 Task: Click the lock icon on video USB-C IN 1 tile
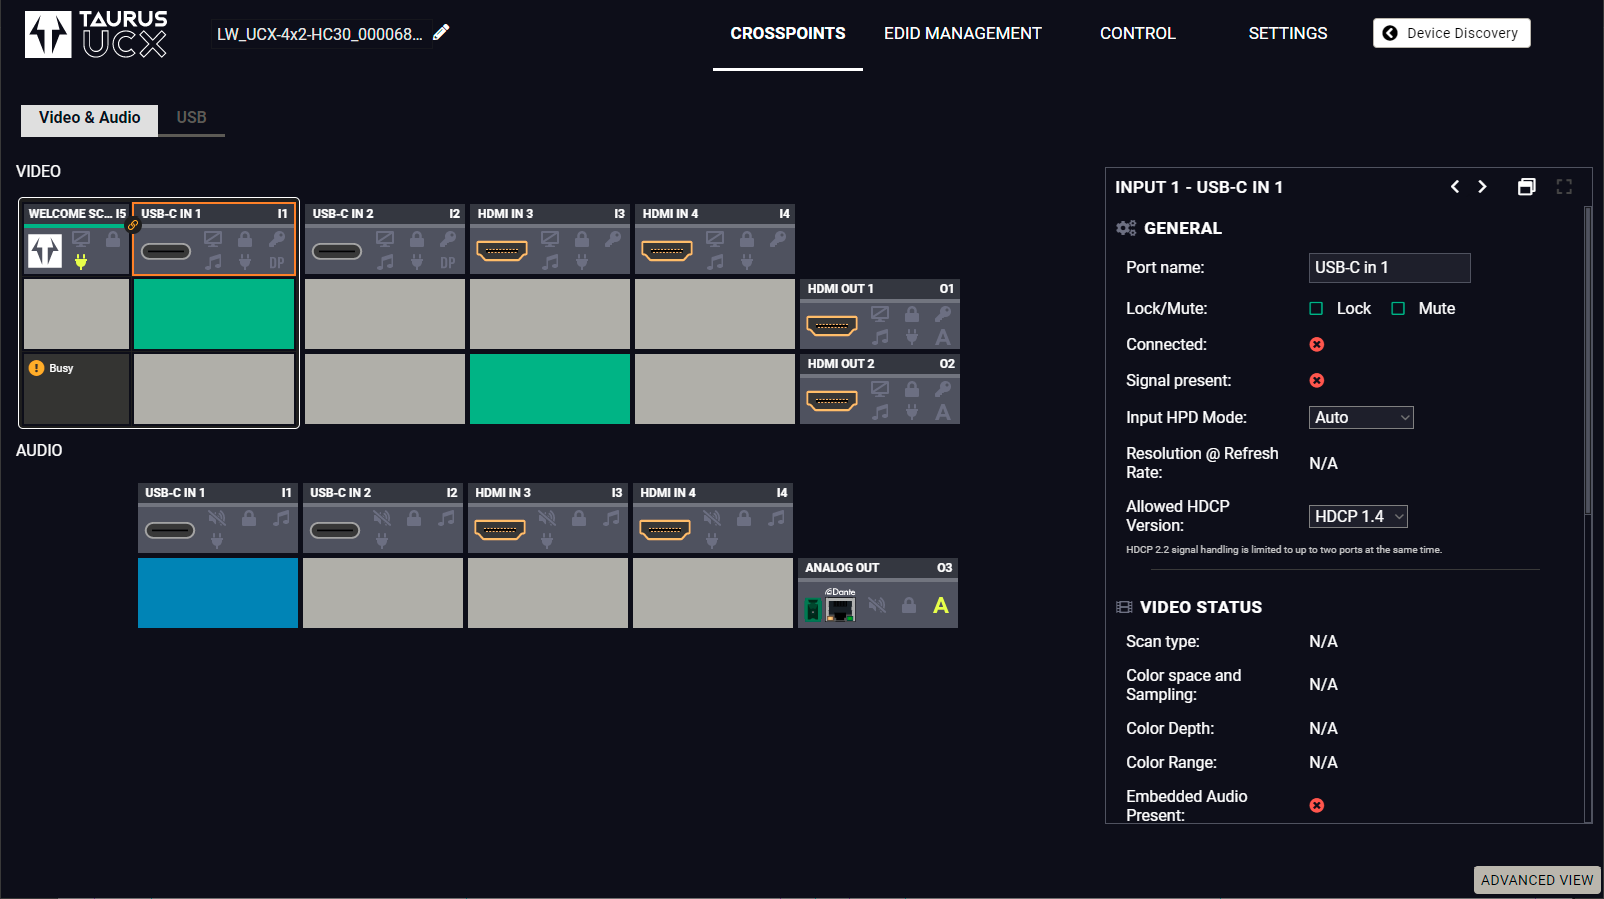click(245, 239)
